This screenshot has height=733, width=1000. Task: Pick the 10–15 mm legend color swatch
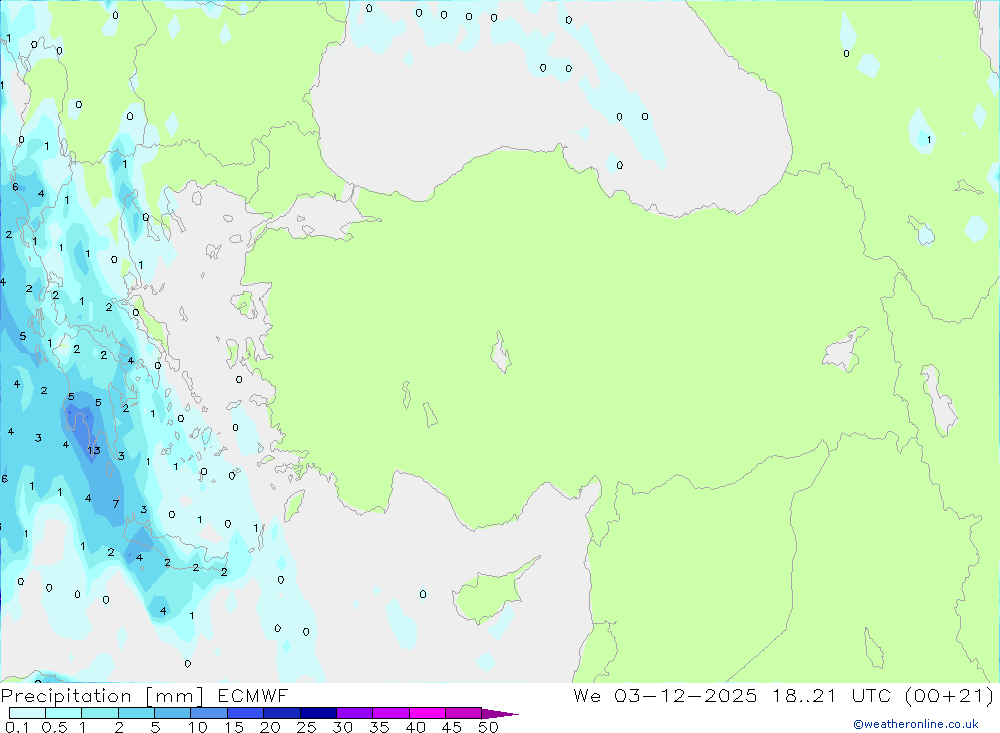click(x=209, y=713)
